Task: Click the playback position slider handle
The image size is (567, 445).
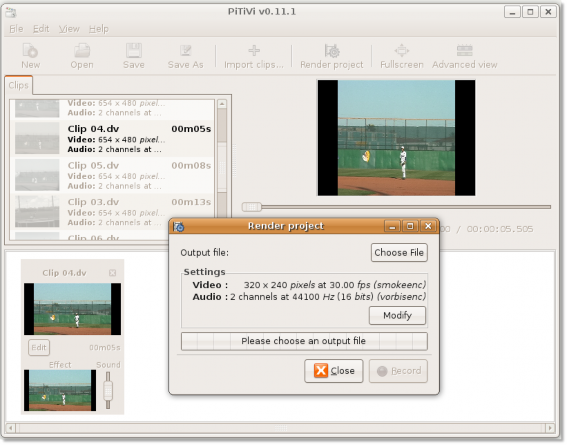Action: click(x=252, y=207)
